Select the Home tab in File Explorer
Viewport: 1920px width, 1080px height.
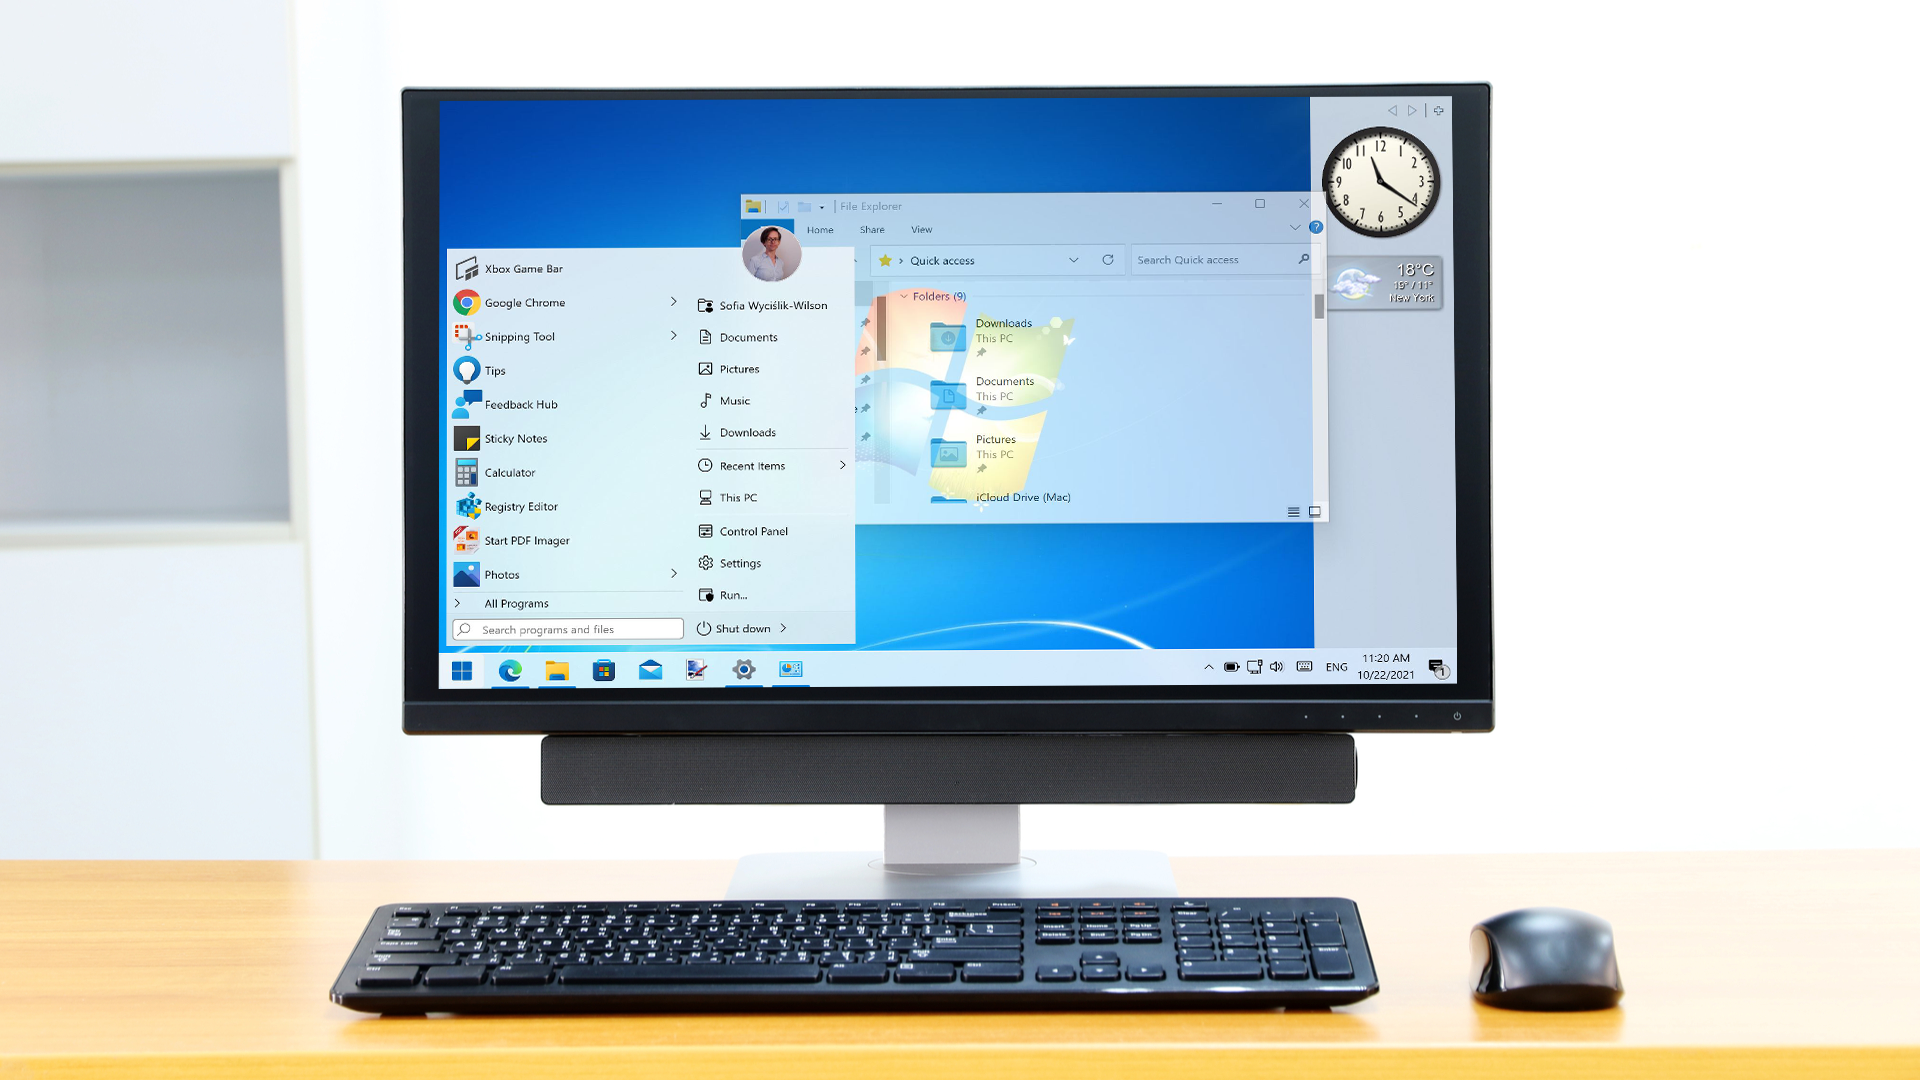[819, 229]
